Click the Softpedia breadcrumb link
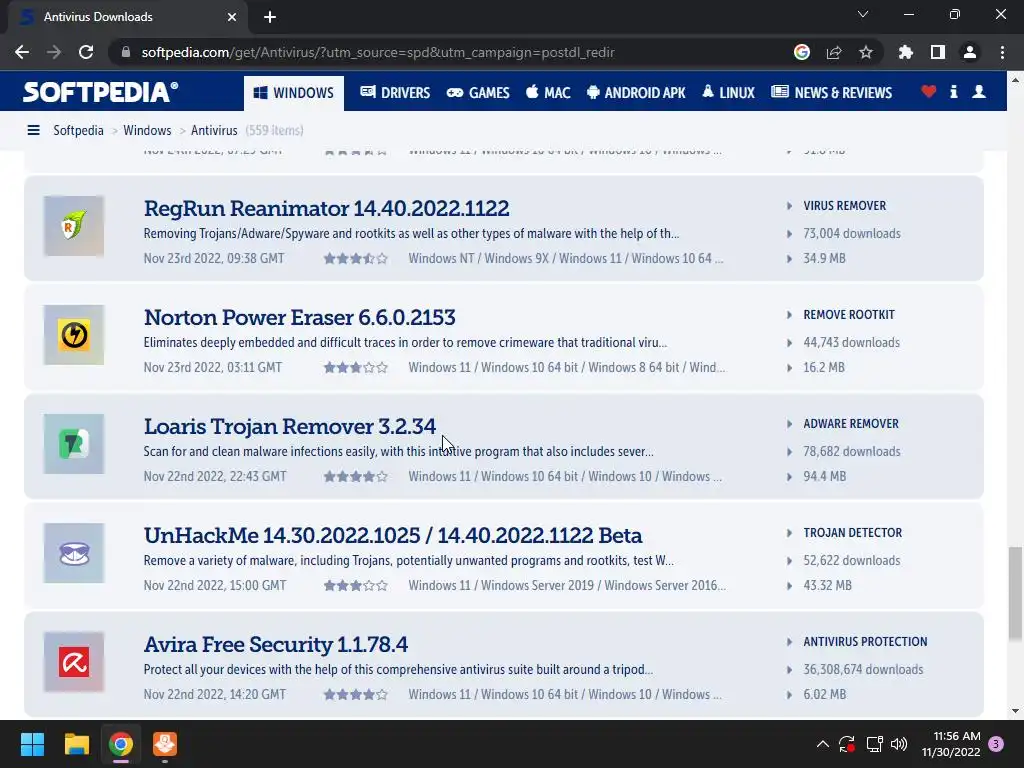This screenshot has width=1024, height=768. click(78, 130)
